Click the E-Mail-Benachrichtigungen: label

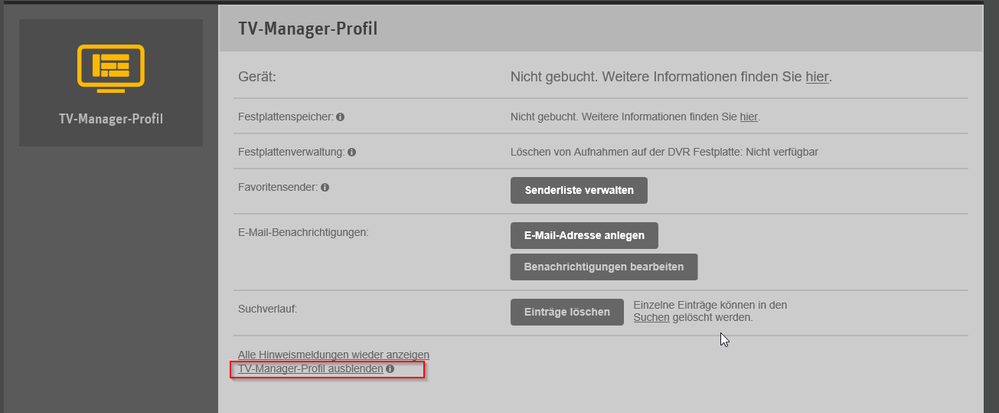click(x=303, y=232)
